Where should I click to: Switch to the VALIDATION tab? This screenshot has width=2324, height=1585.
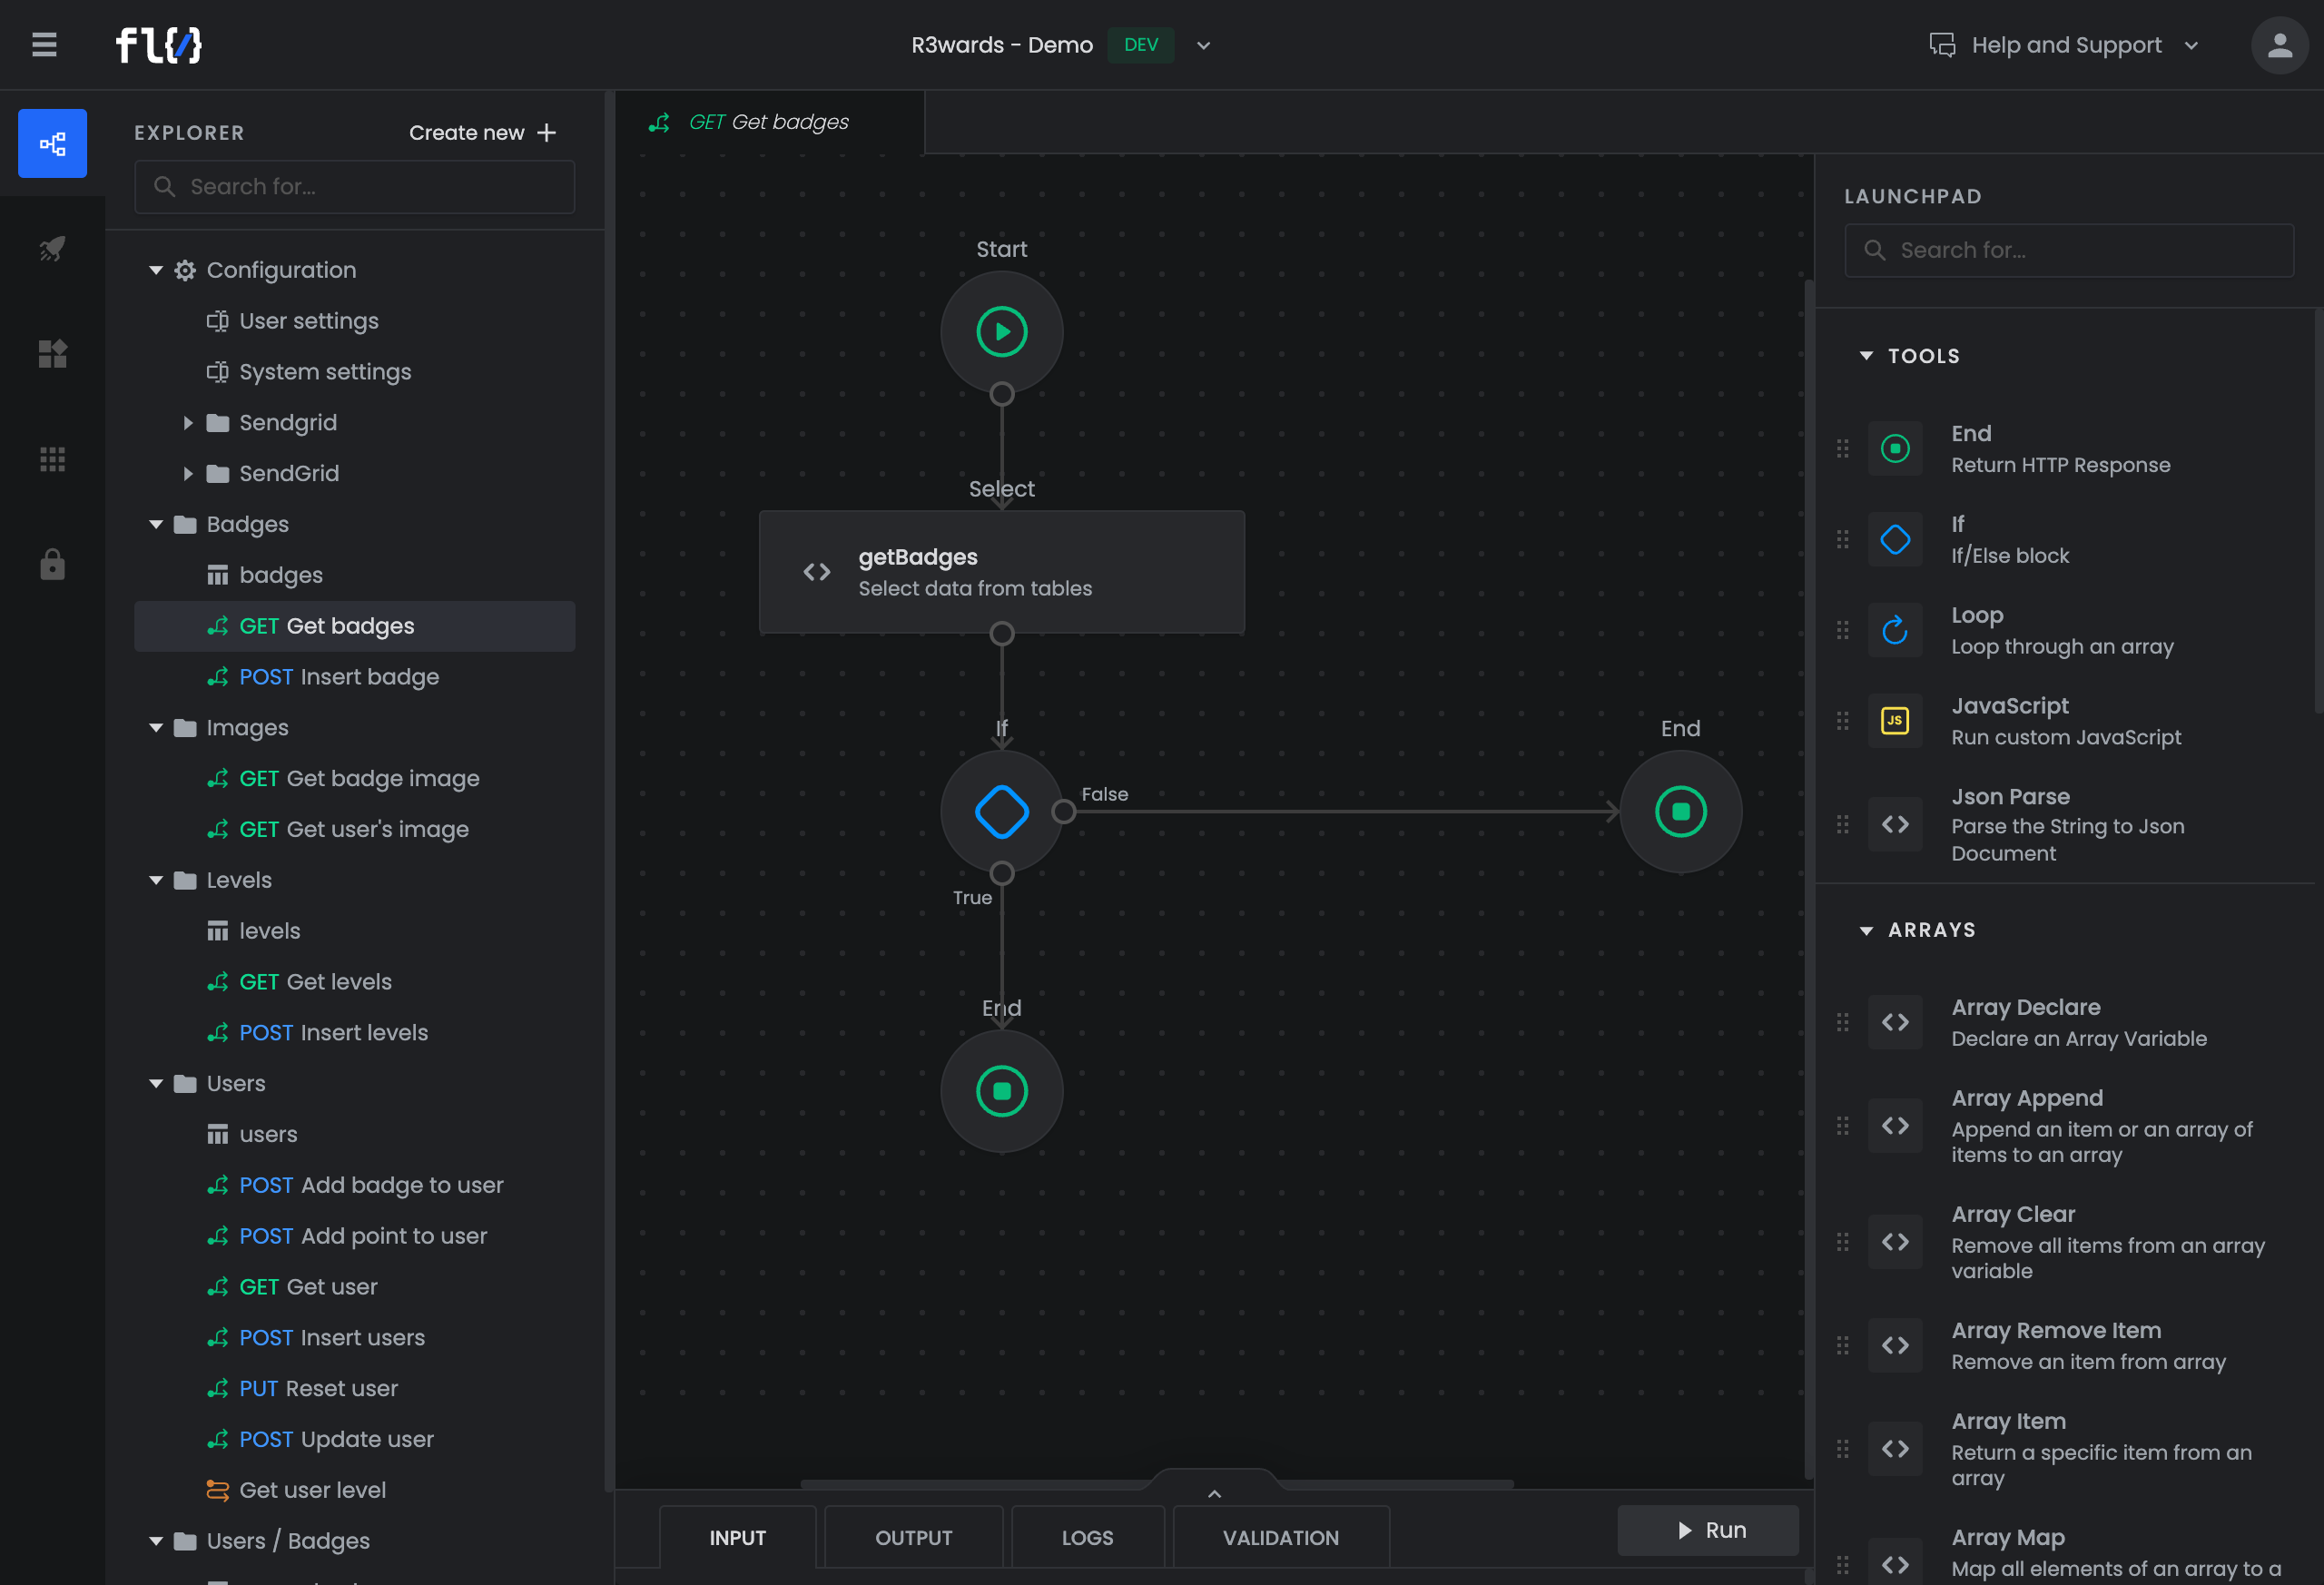[1280, 1538]
